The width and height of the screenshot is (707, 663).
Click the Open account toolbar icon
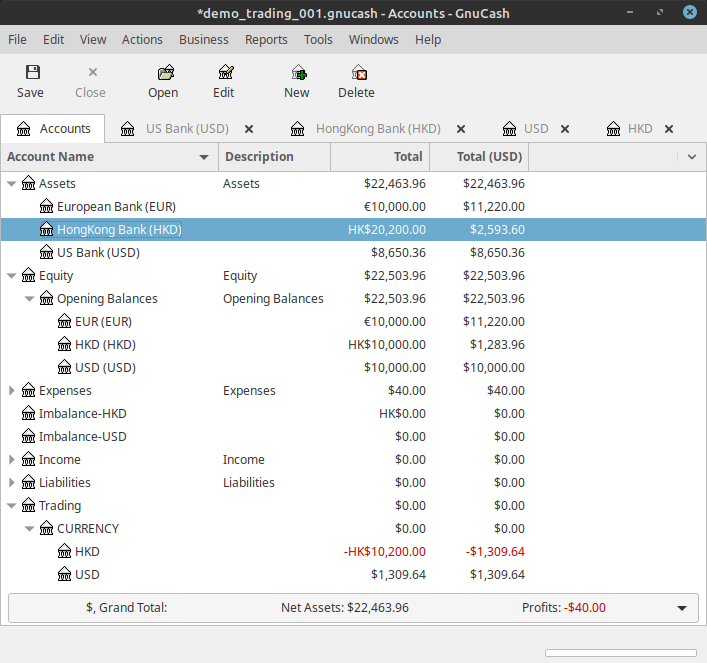(x=165, y=73)
